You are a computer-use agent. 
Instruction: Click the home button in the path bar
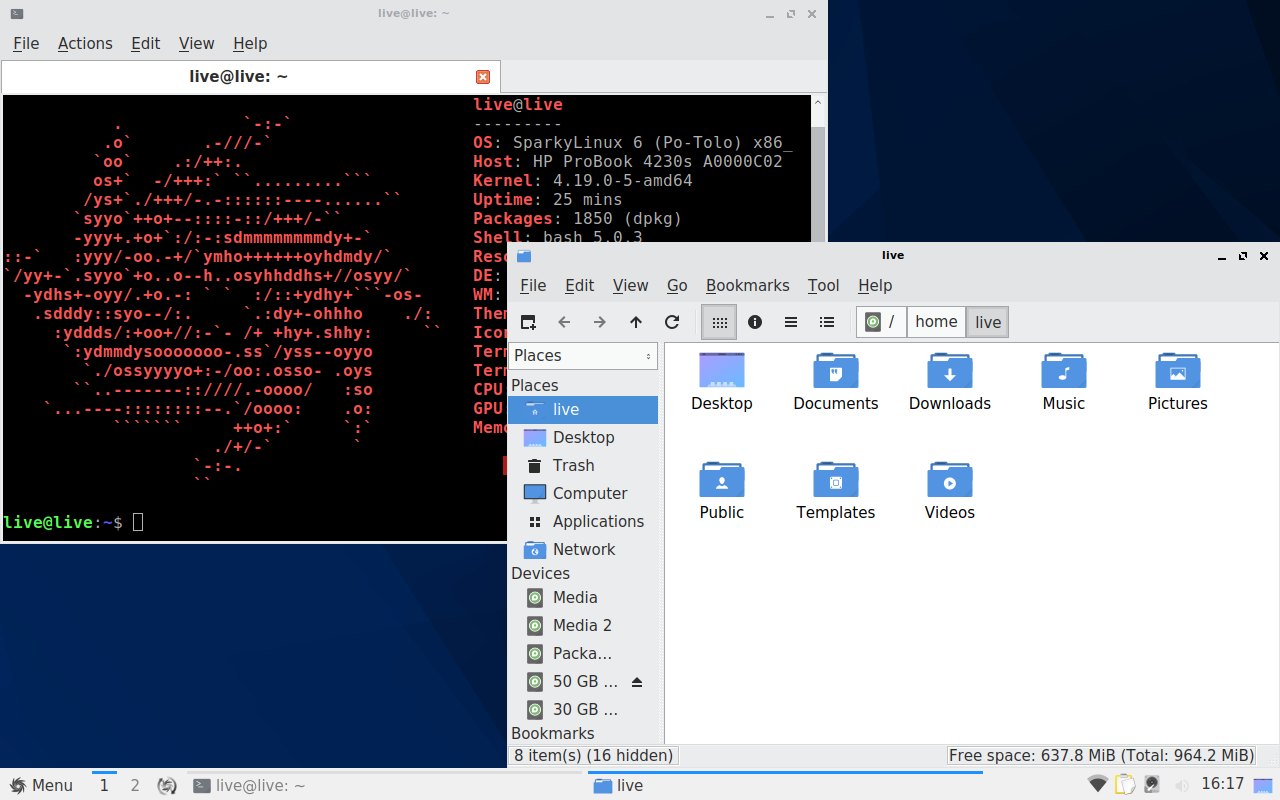coord(936,321)
